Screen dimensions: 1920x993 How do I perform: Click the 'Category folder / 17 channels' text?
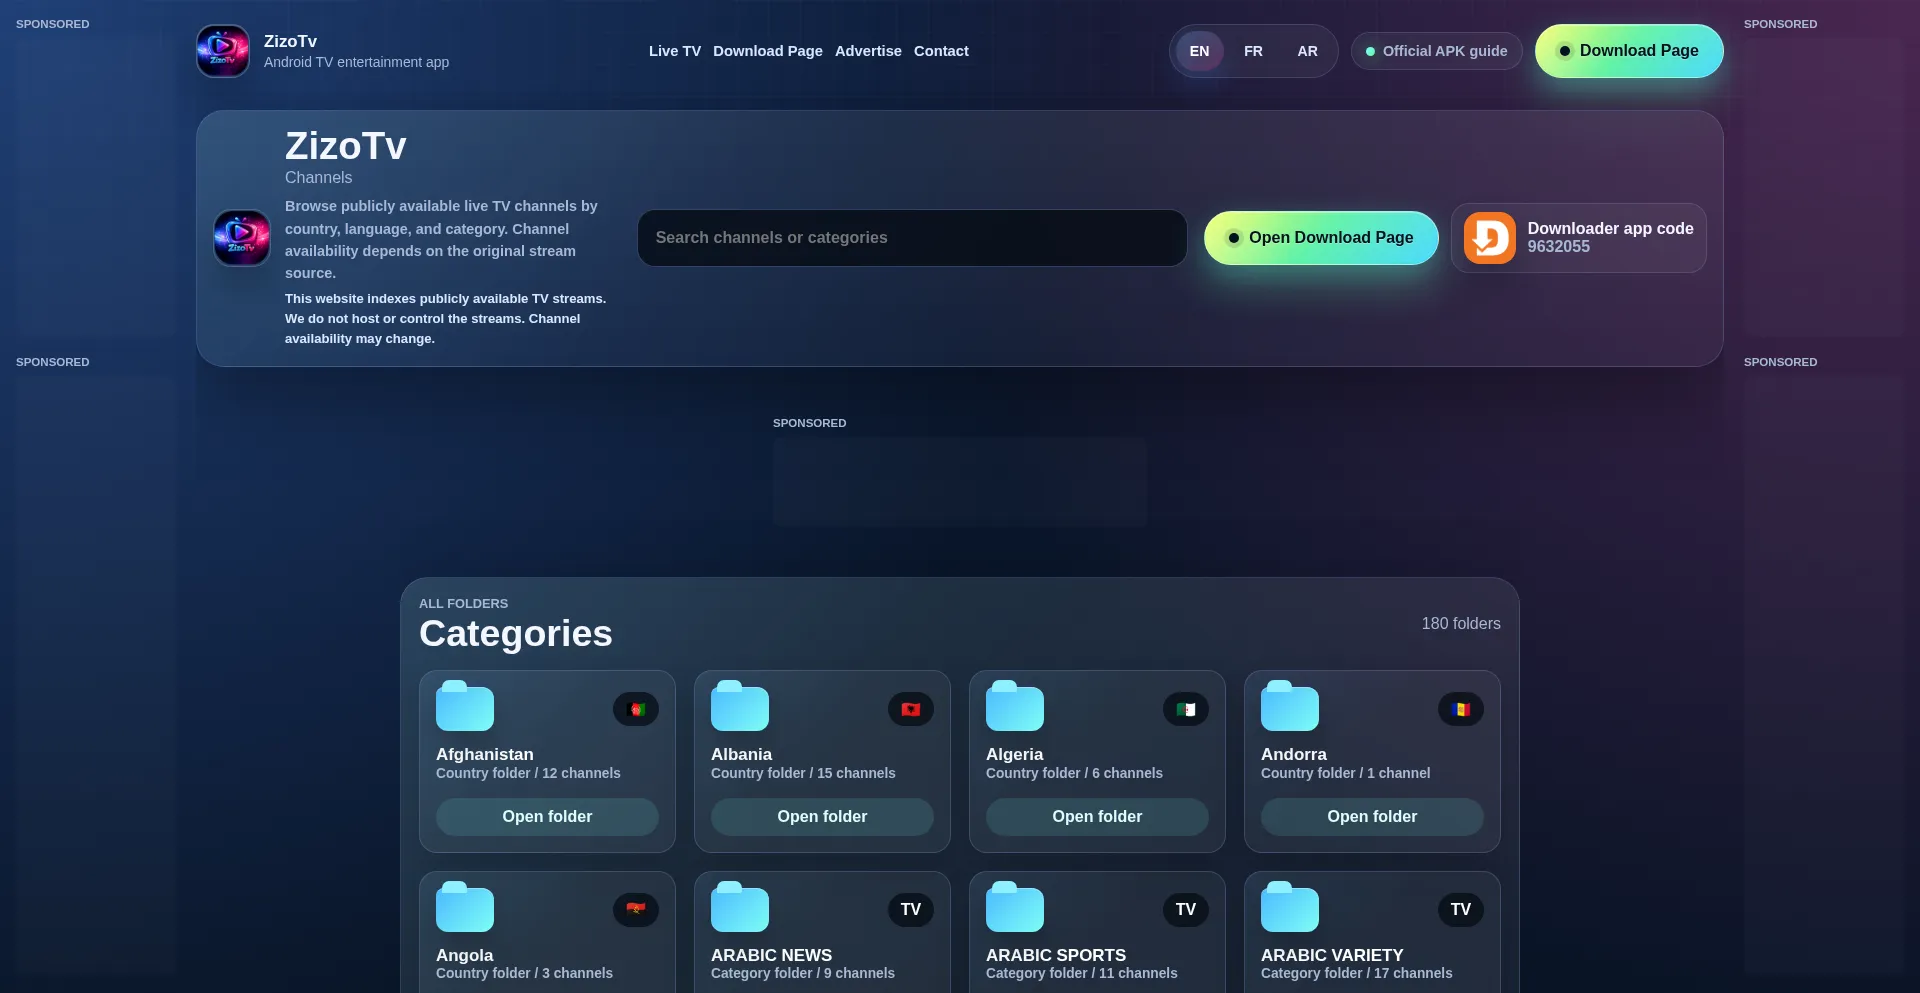[1356, 973]
